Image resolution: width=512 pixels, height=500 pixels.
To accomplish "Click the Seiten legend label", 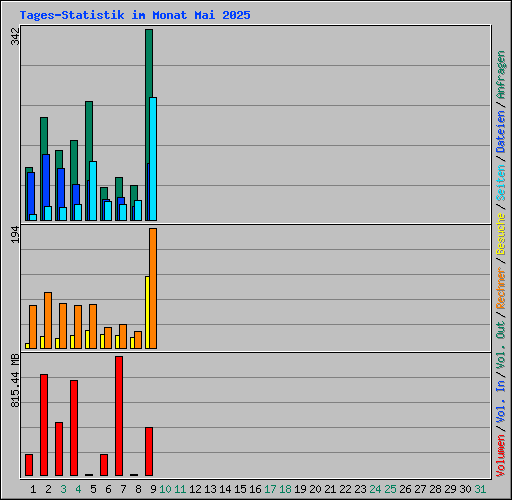I will (501, 183).
